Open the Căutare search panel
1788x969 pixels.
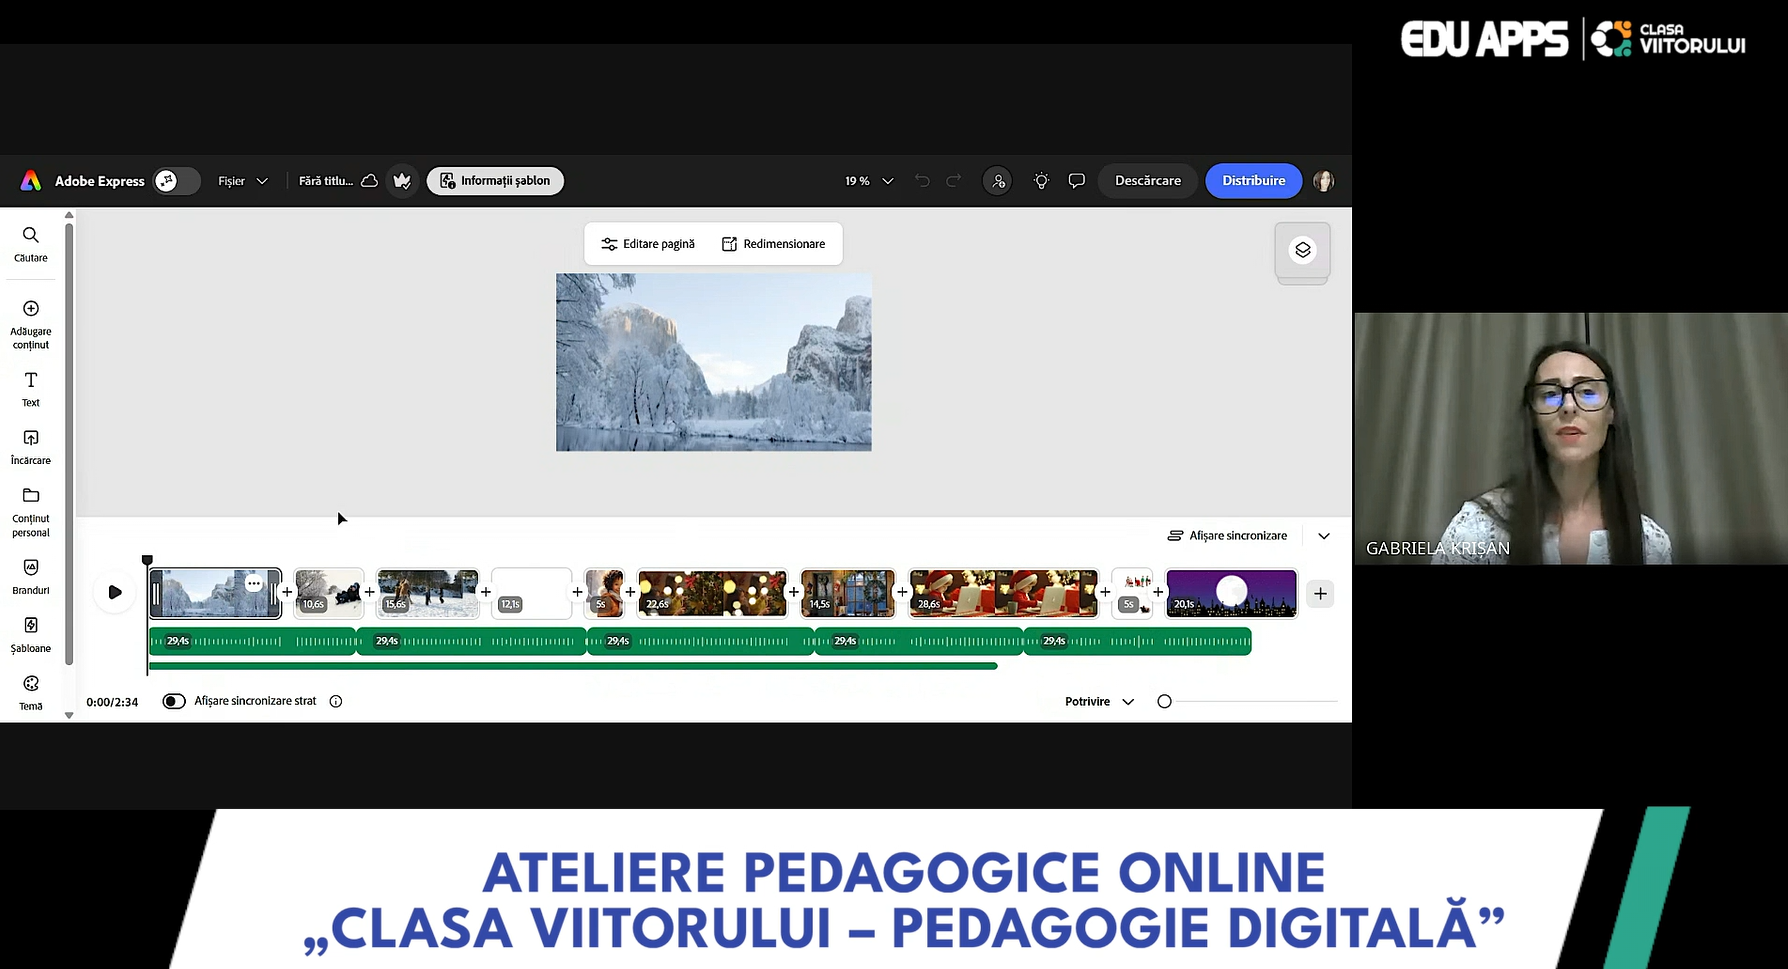31,244
